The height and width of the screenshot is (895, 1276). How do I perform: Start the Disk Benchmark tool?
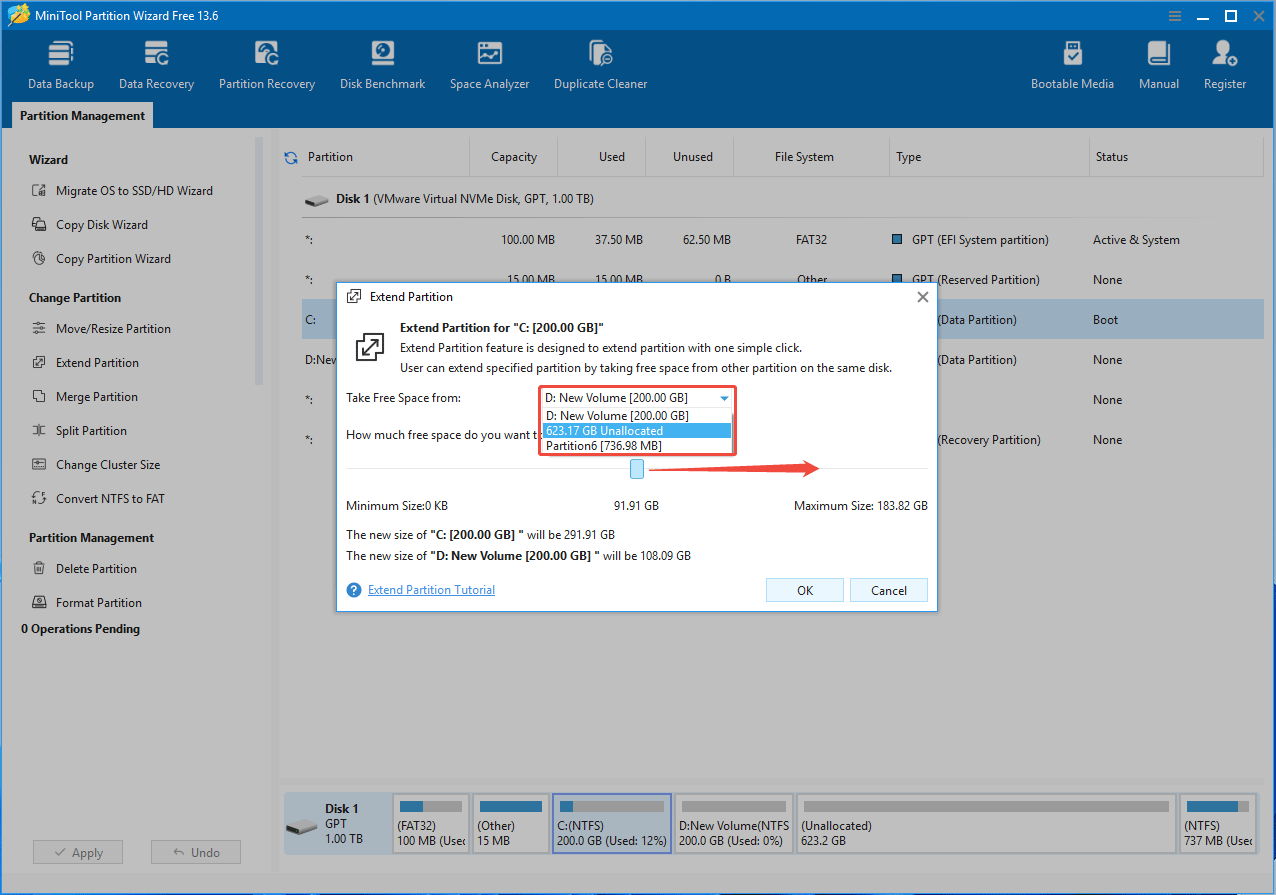(382, 65)
